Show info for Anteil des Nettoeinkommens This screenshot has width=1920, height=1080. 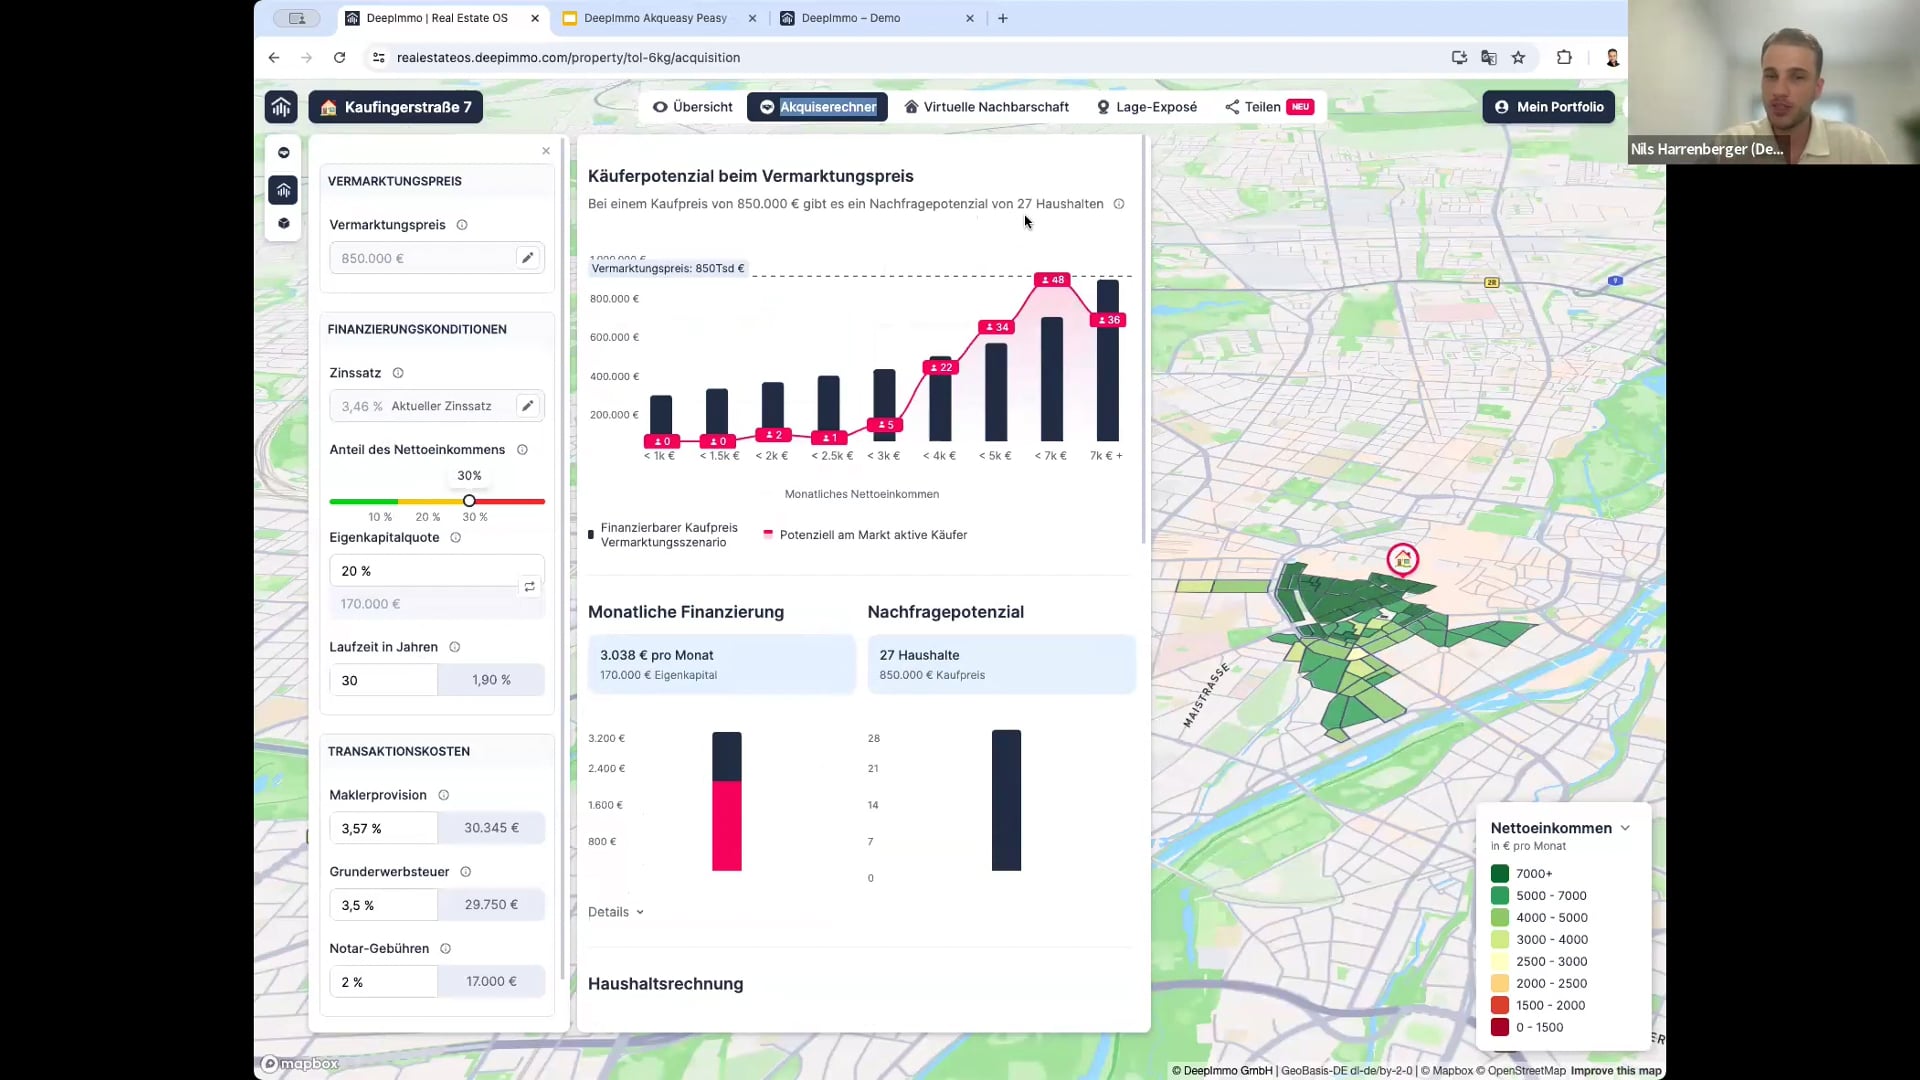(x=522, y=450)
